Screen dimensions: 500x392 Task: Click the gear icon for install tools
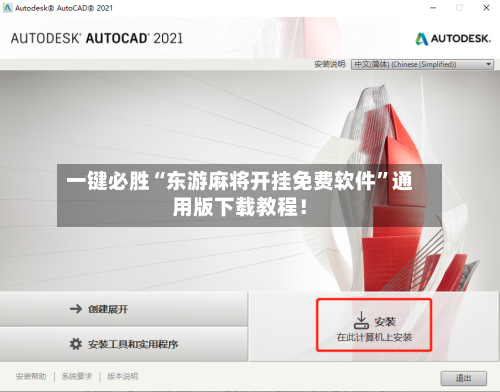[x=76, y=344]
